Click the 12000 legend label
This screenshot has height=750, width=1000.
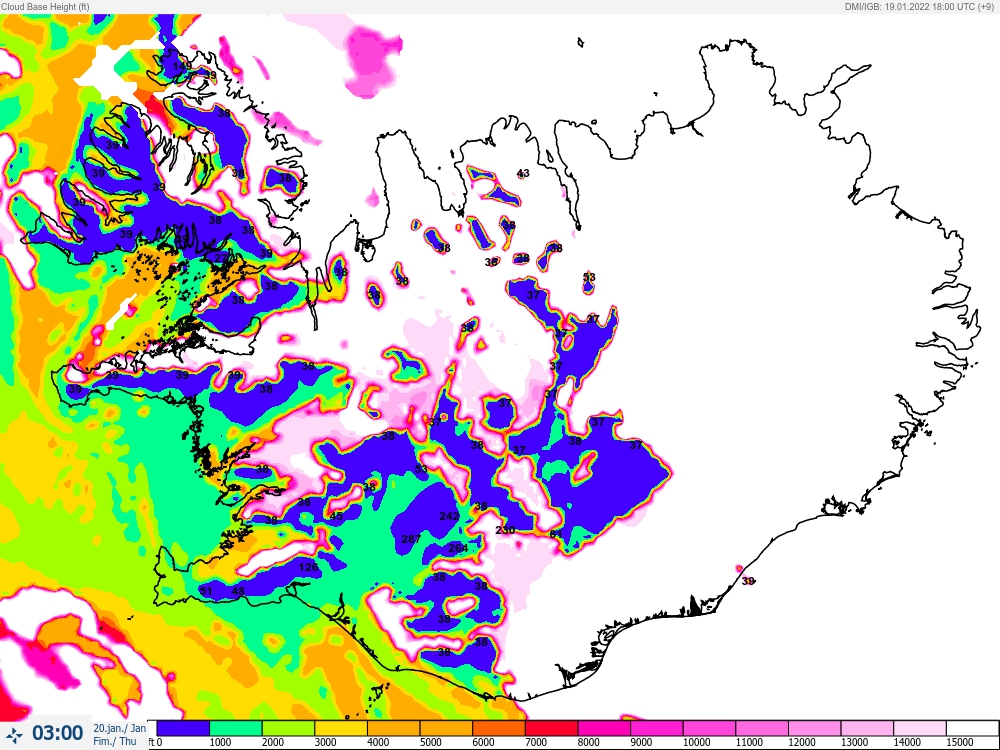point(802,742)
